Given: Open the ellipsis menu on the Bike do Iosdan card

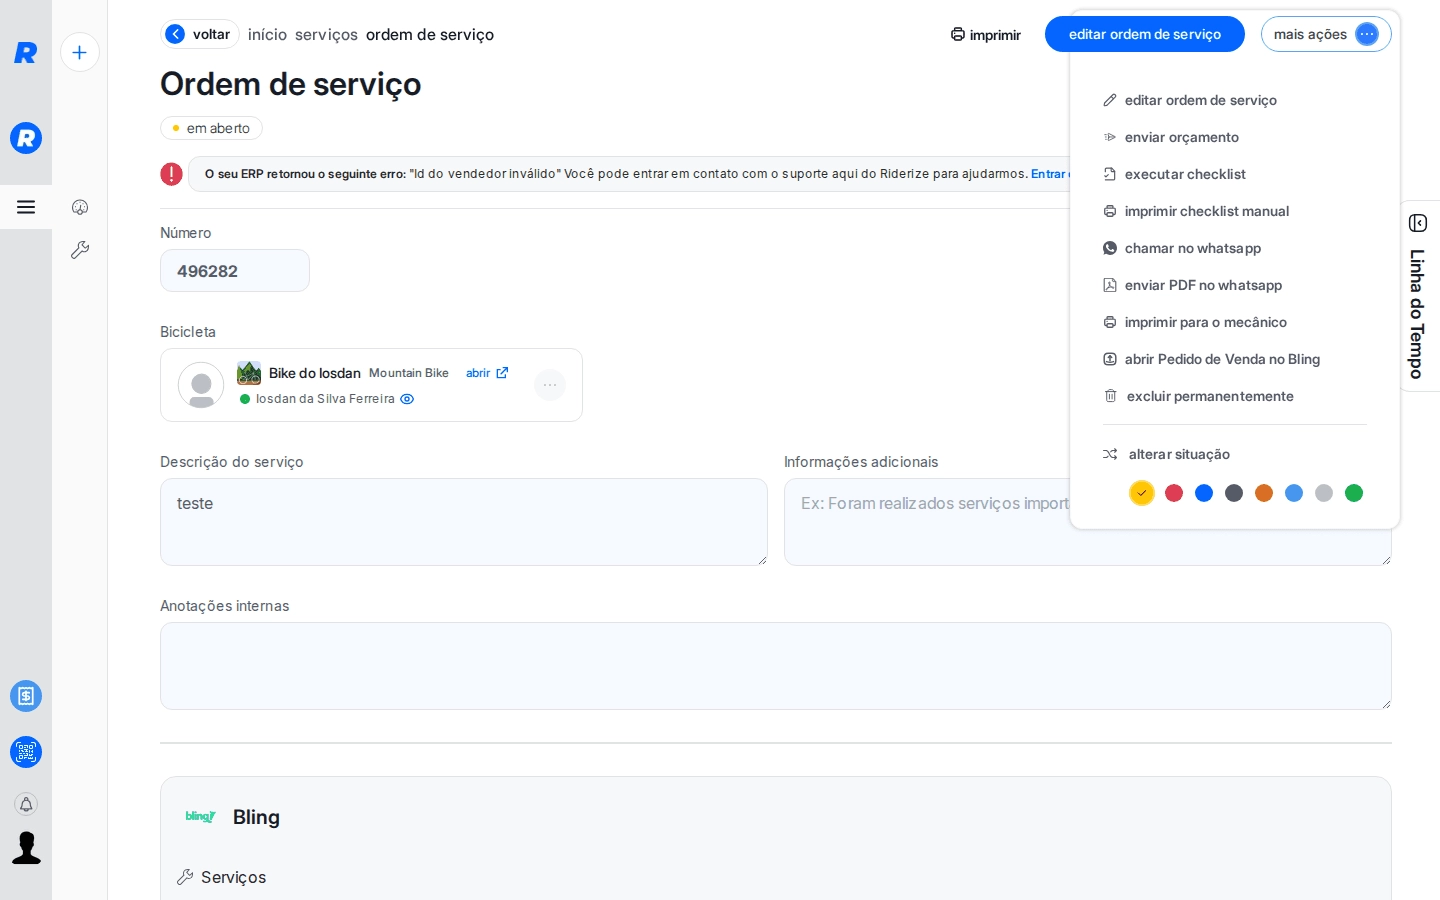Looking at the screenshot, I should click(x=550, y=385).
